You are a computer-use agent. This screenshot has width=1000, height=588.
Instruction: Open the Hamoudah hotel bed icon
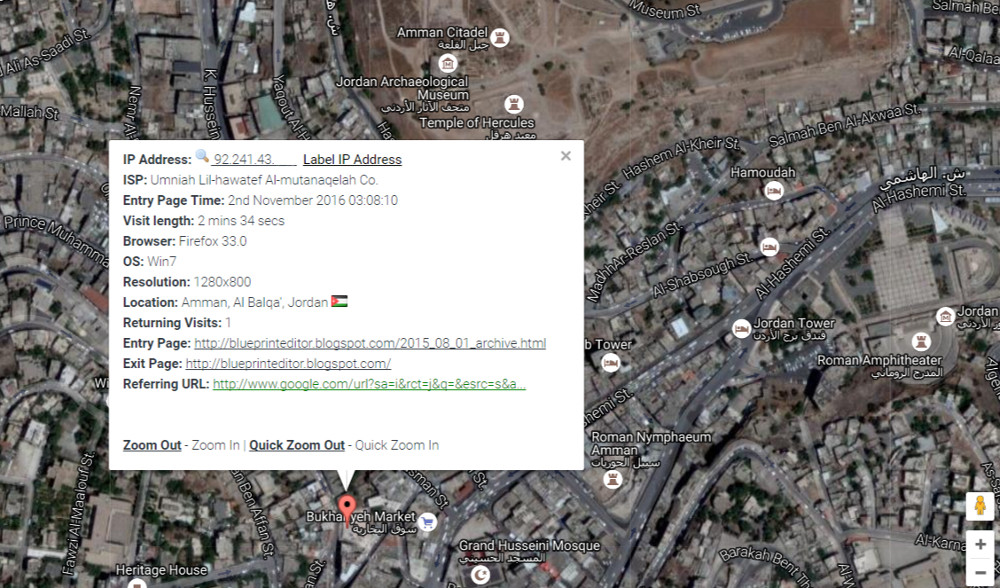773,190
